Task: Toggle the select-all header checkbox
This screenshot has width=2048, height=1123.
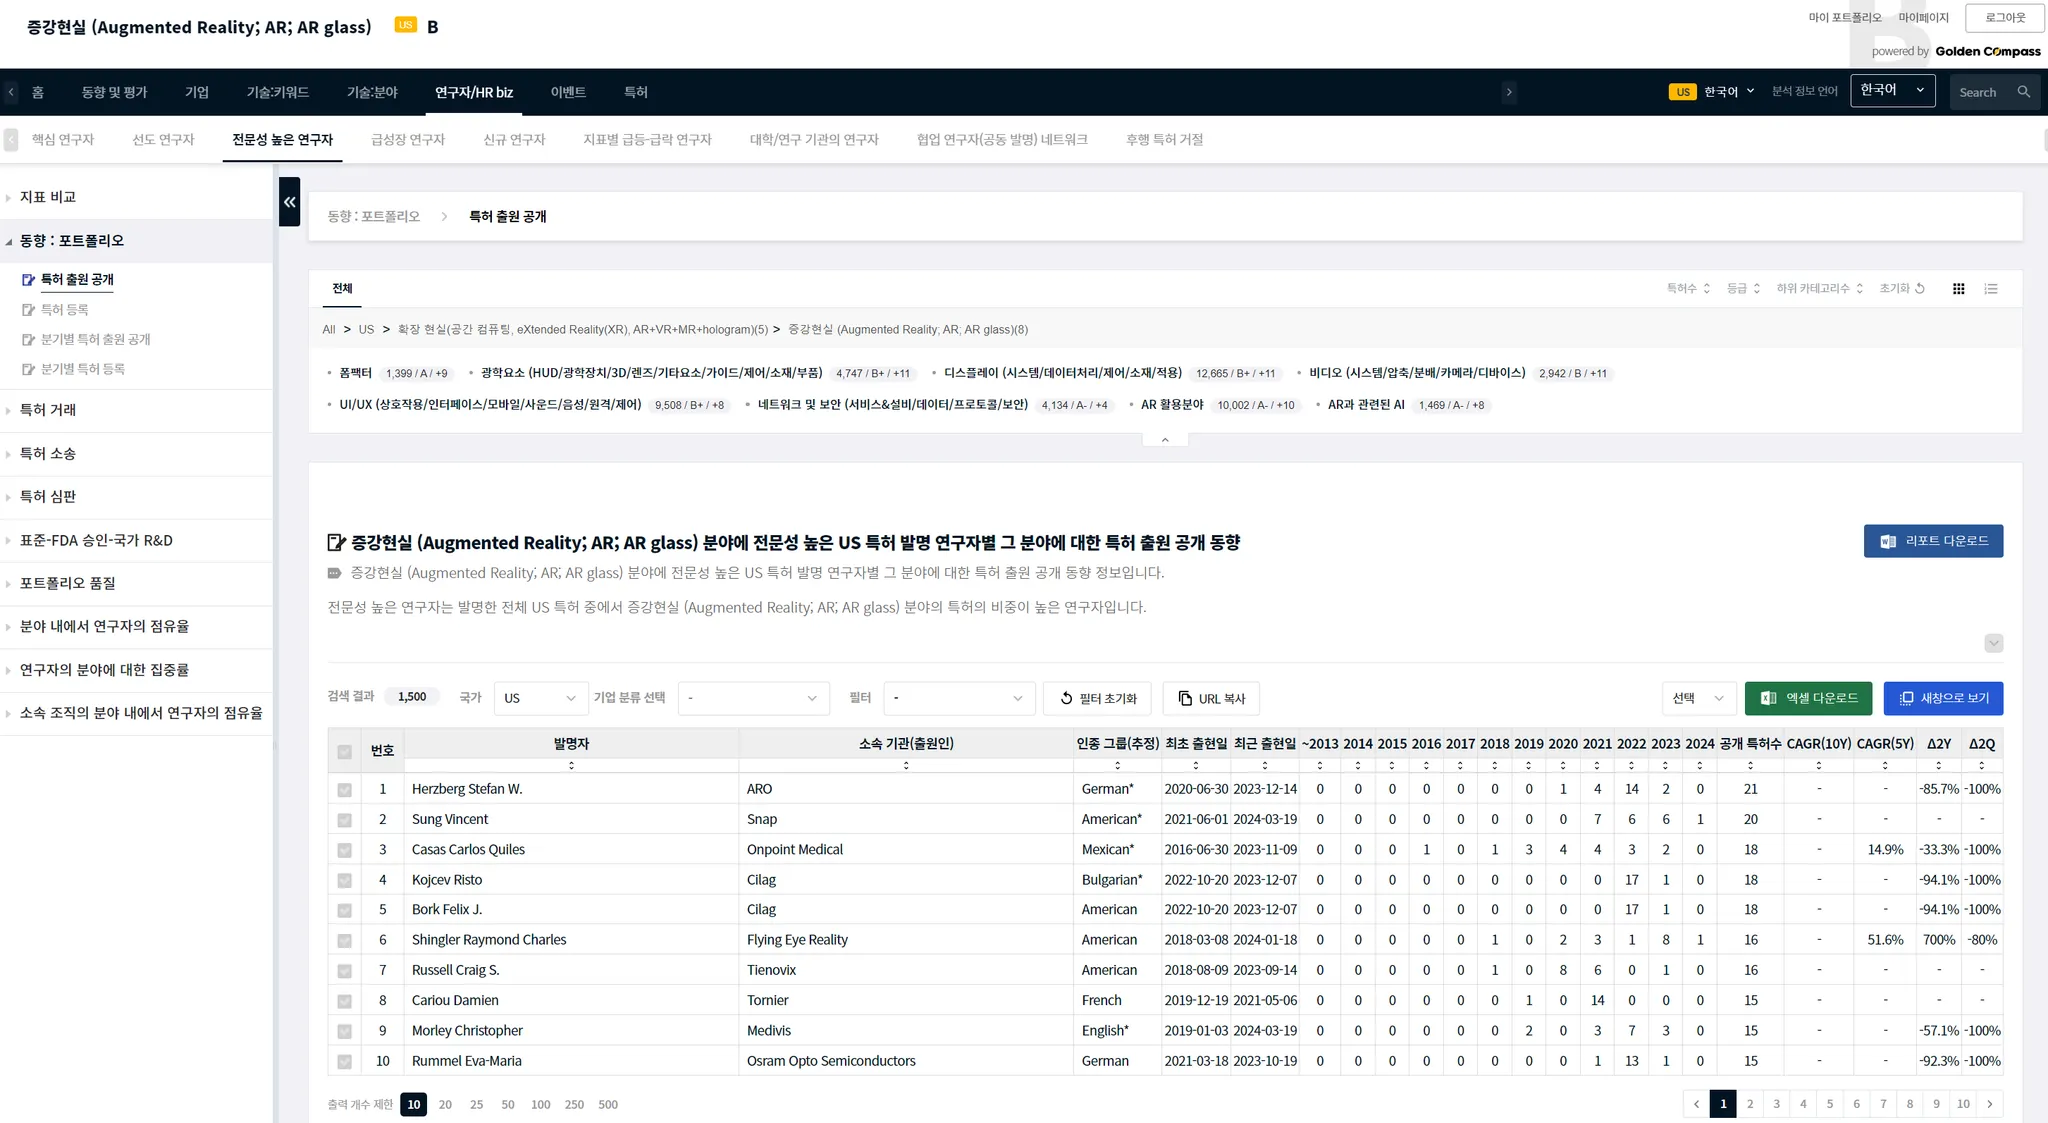Action: click(x=344, y=752)
